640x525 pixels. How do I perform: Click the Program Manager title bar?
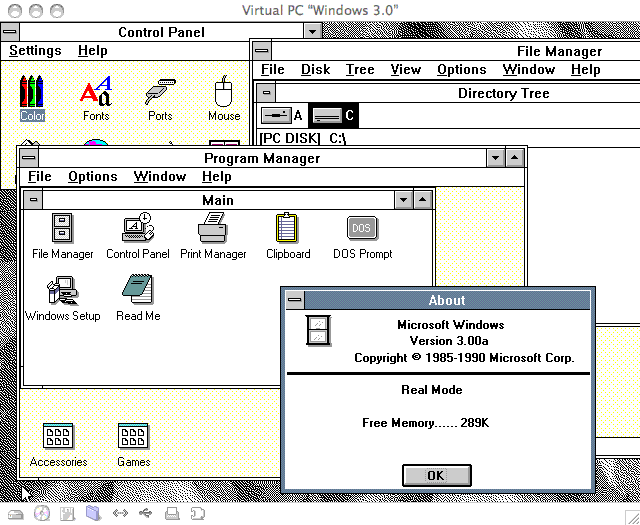pos(262,158)
